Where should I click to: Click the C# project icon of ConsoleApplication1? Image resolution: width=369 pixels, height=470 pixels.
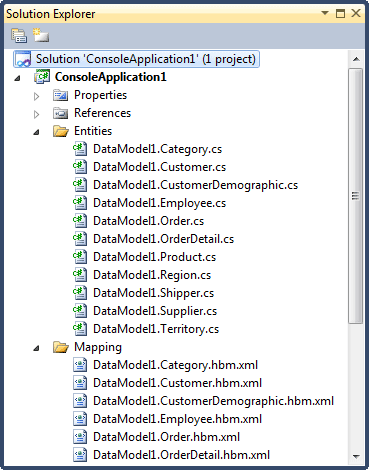(42, 77)
